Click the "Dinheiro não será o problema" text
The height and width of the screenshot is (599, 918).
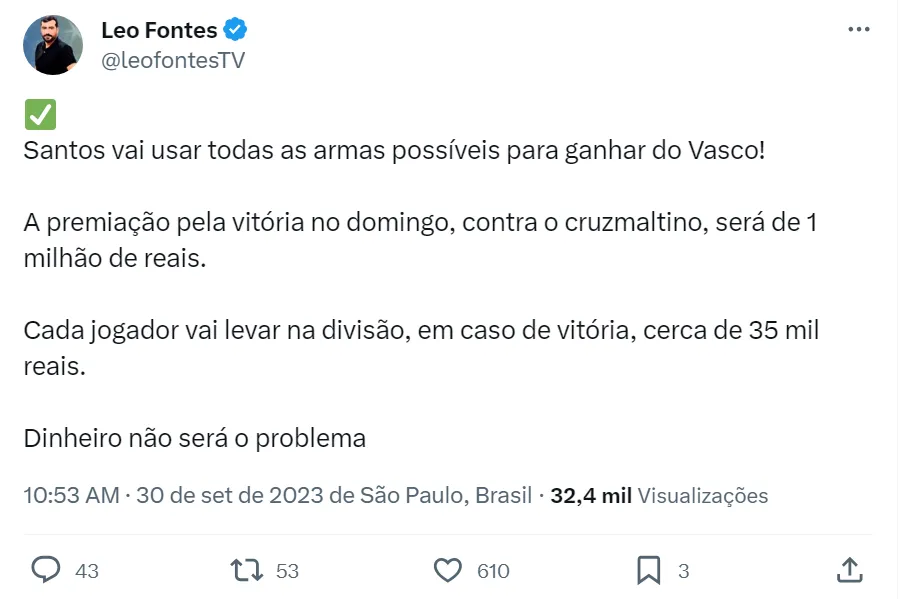pos(195,438)
